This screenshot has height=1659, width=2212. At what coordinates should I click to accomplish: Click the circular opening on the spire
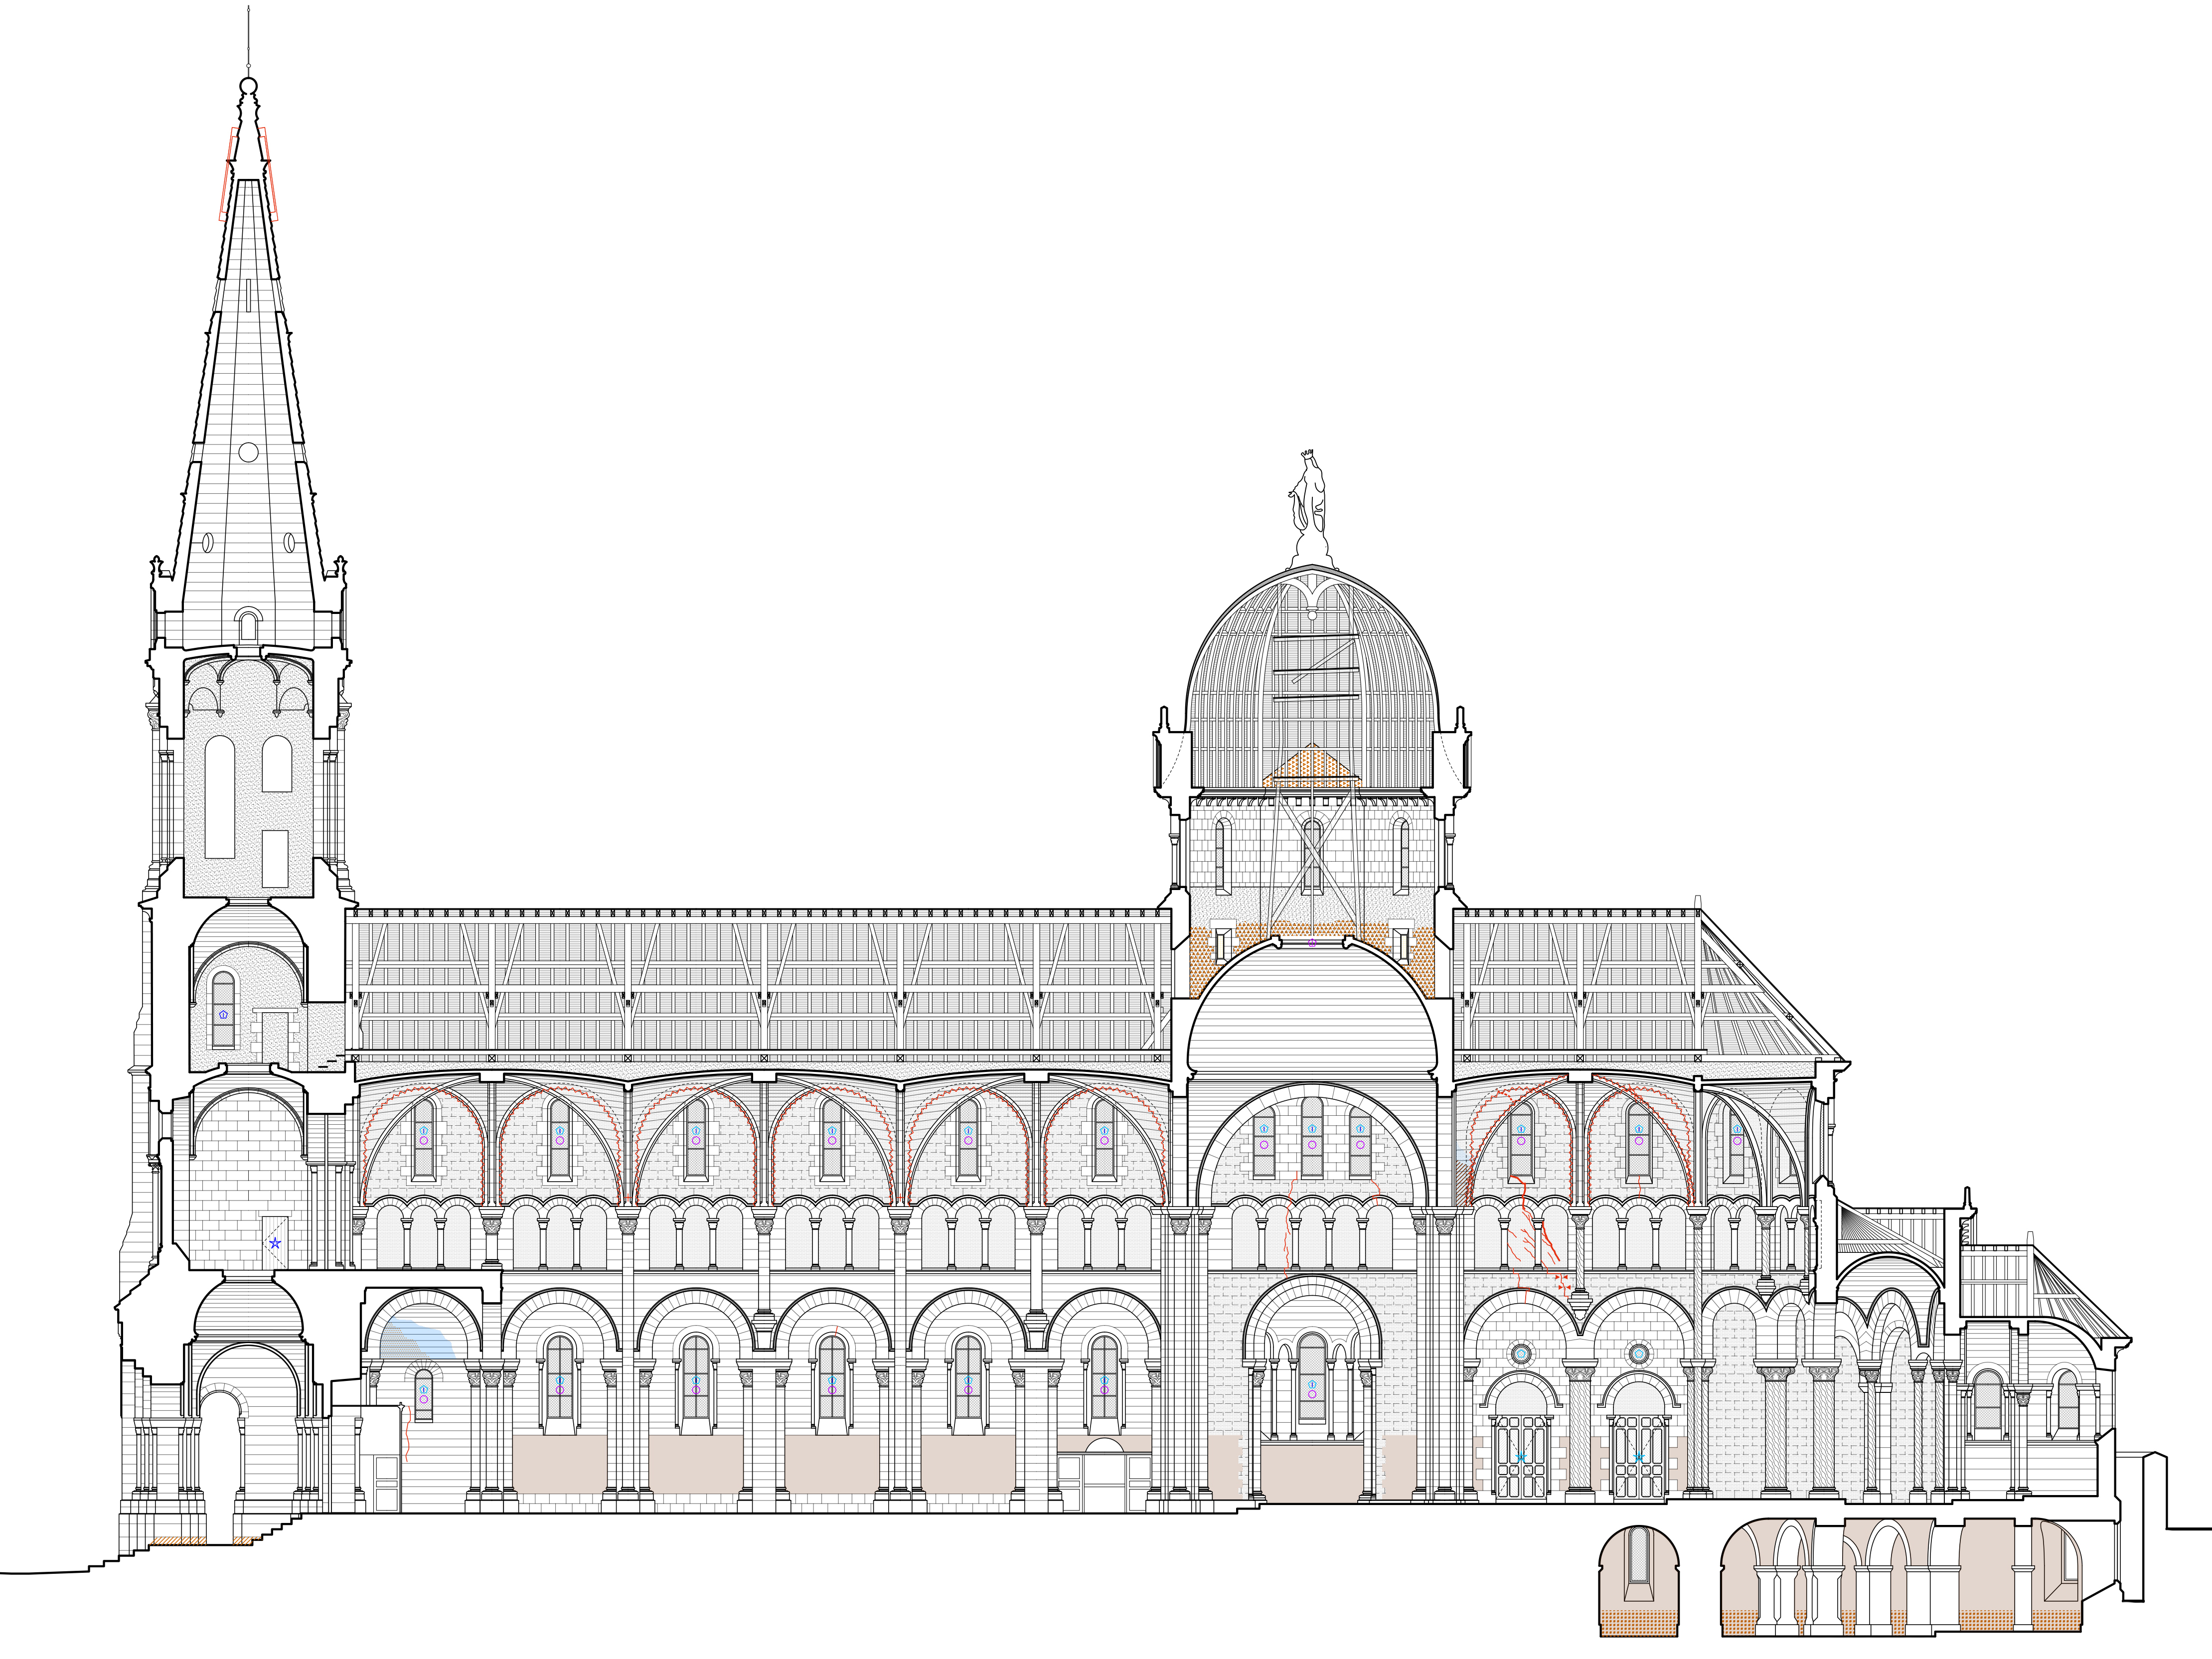tap(249, 452)
